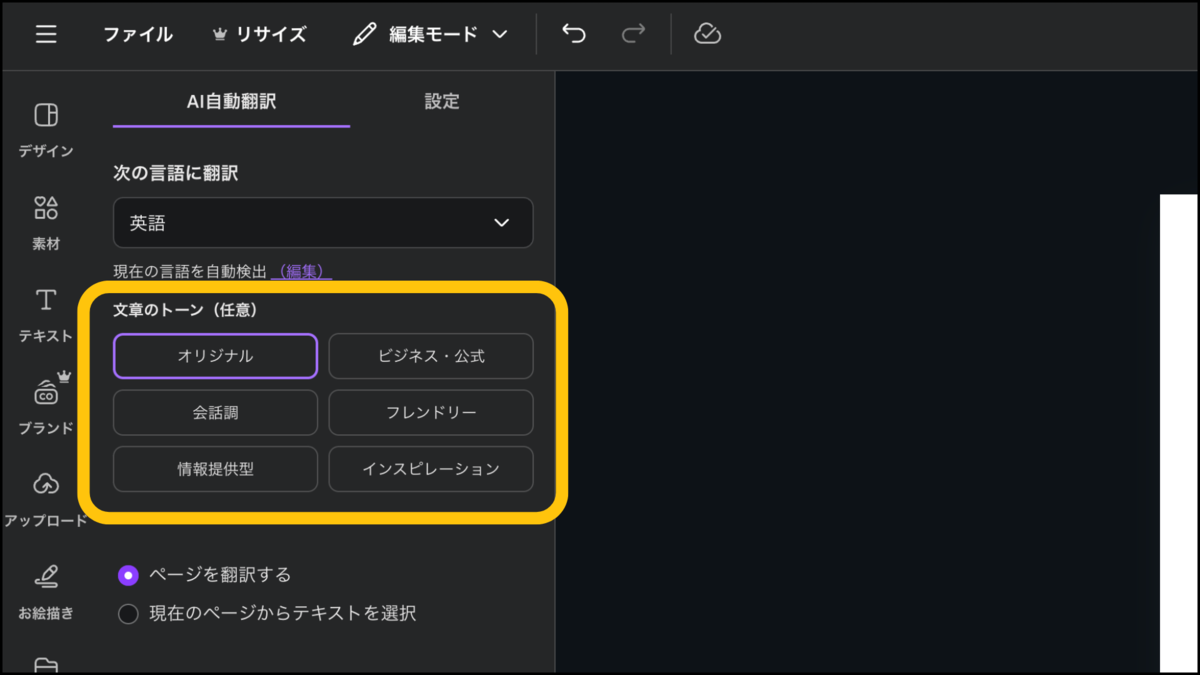1200x675 pixels.
Task: Select the ページを翻訳する radio option
Action: [205, 575]
